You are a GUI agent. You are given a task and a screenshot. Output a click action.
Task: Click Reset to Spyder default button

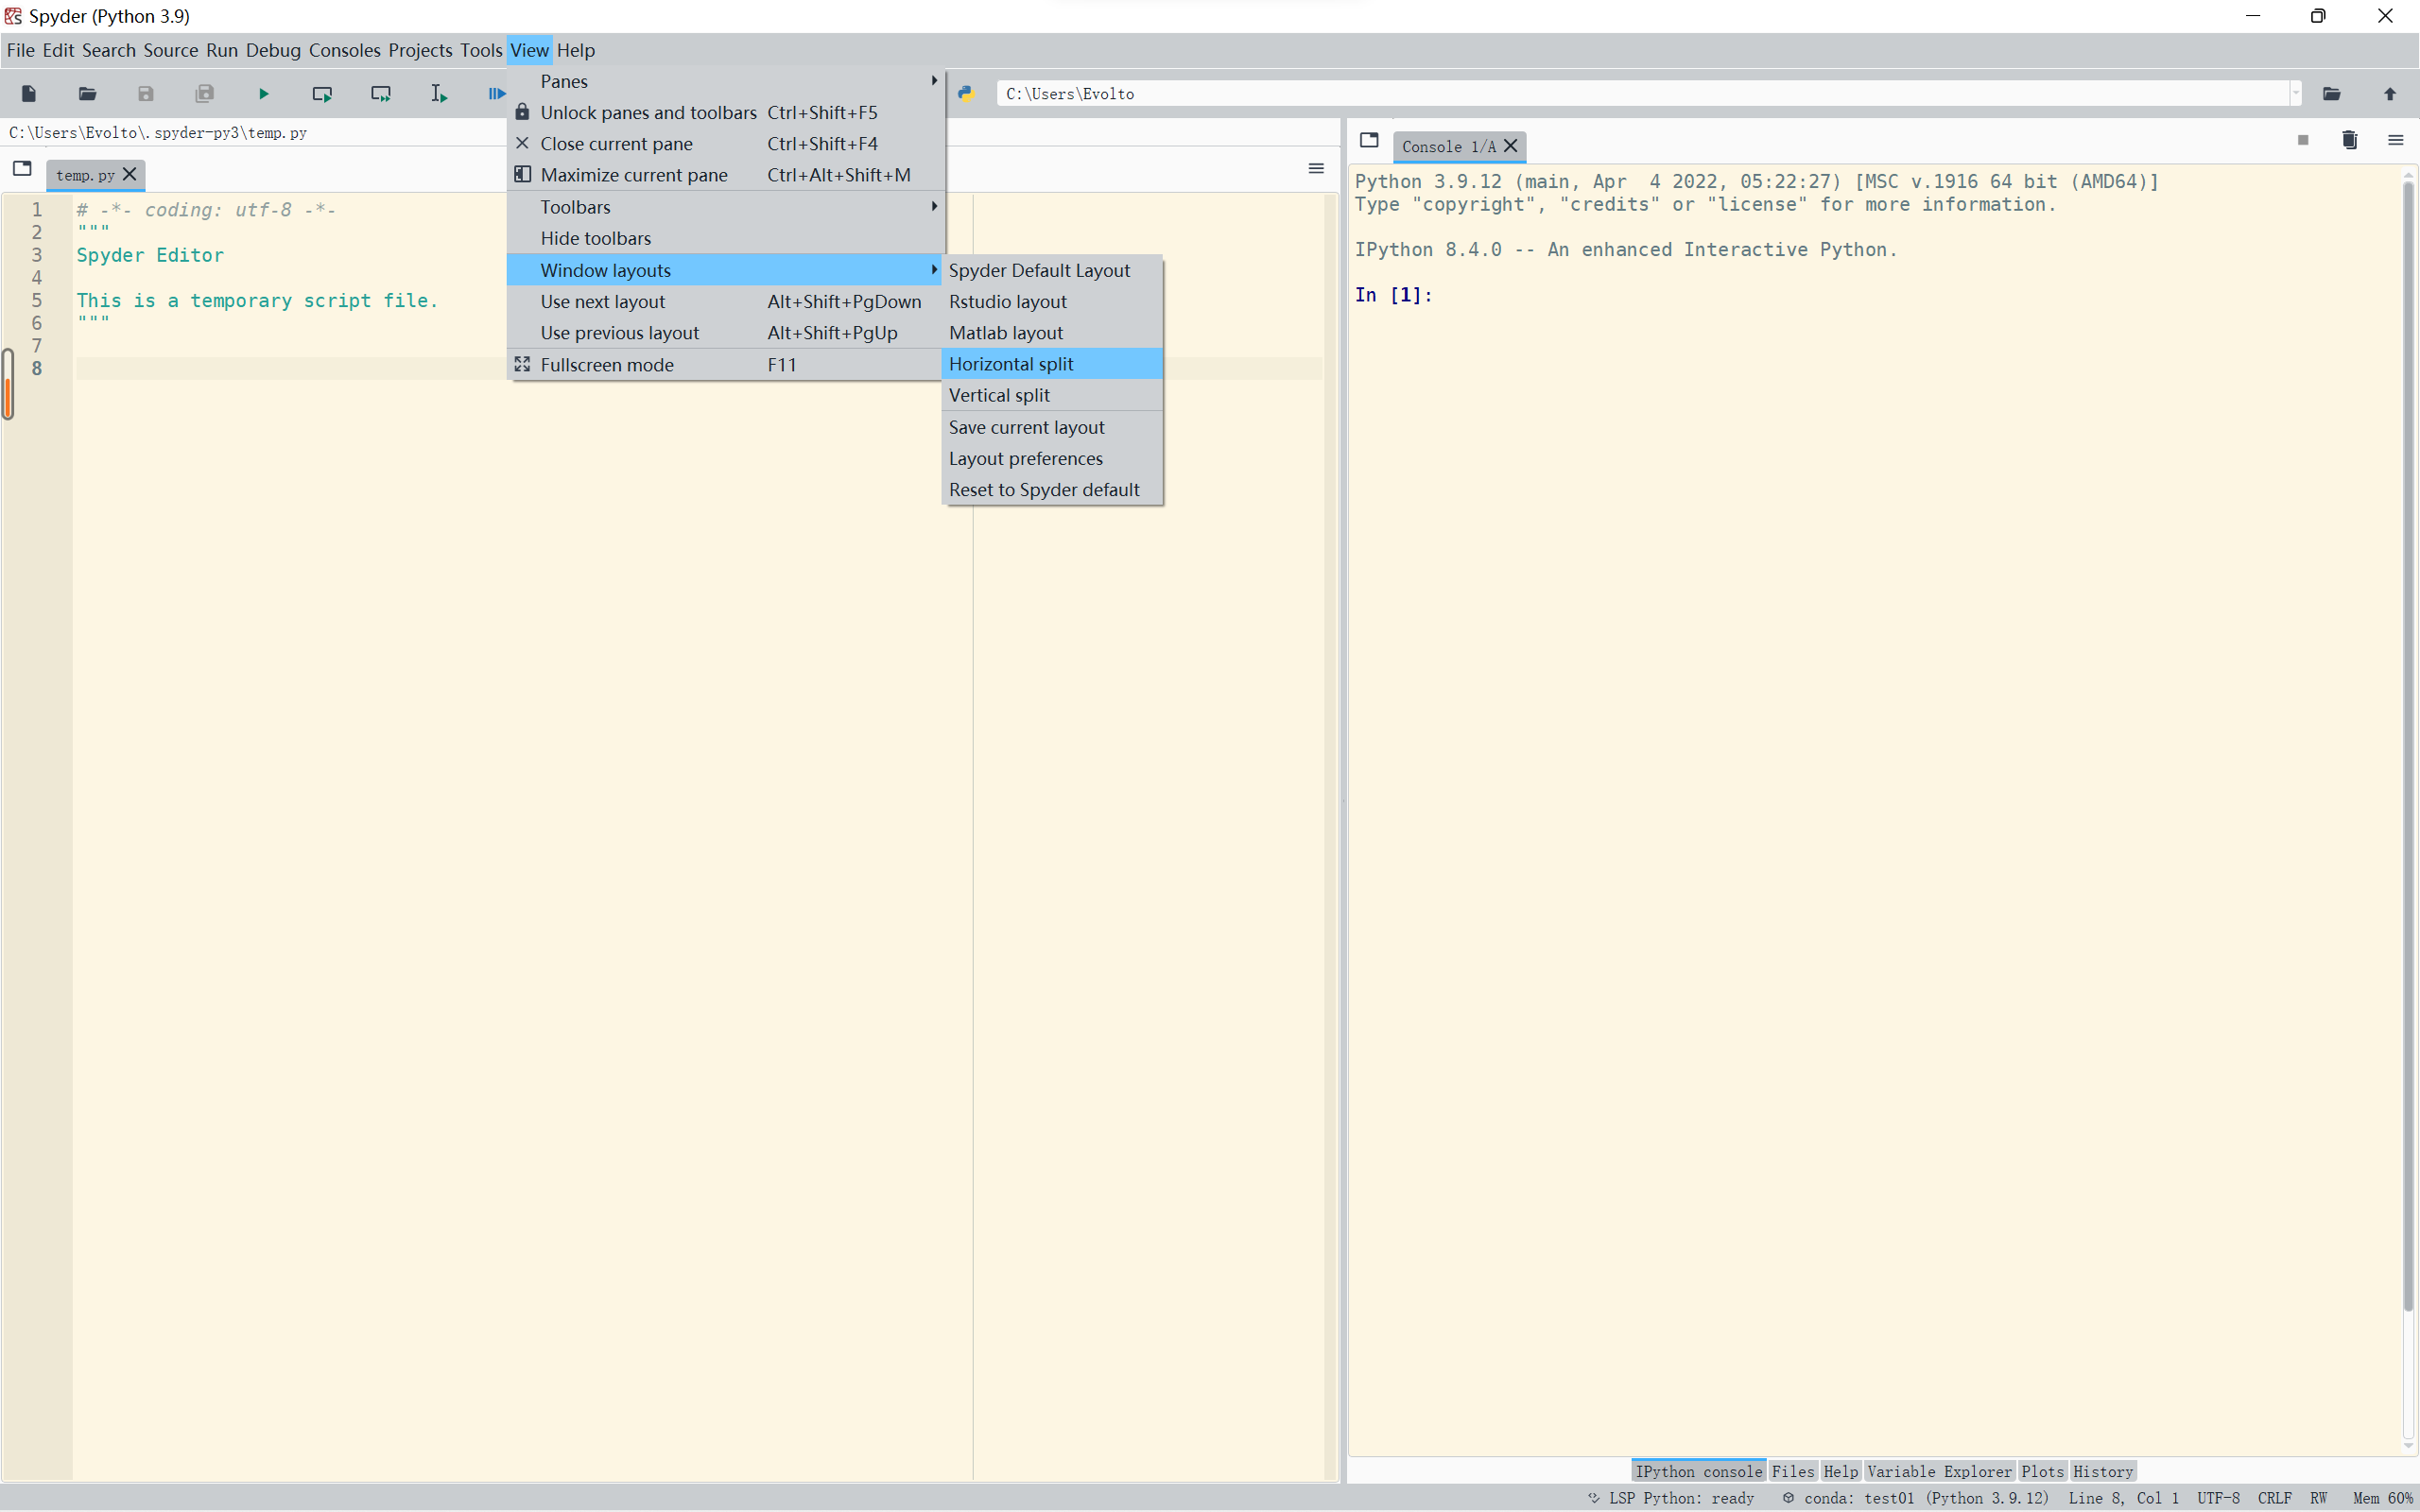pyautogui.click(x=1044, y=490)
